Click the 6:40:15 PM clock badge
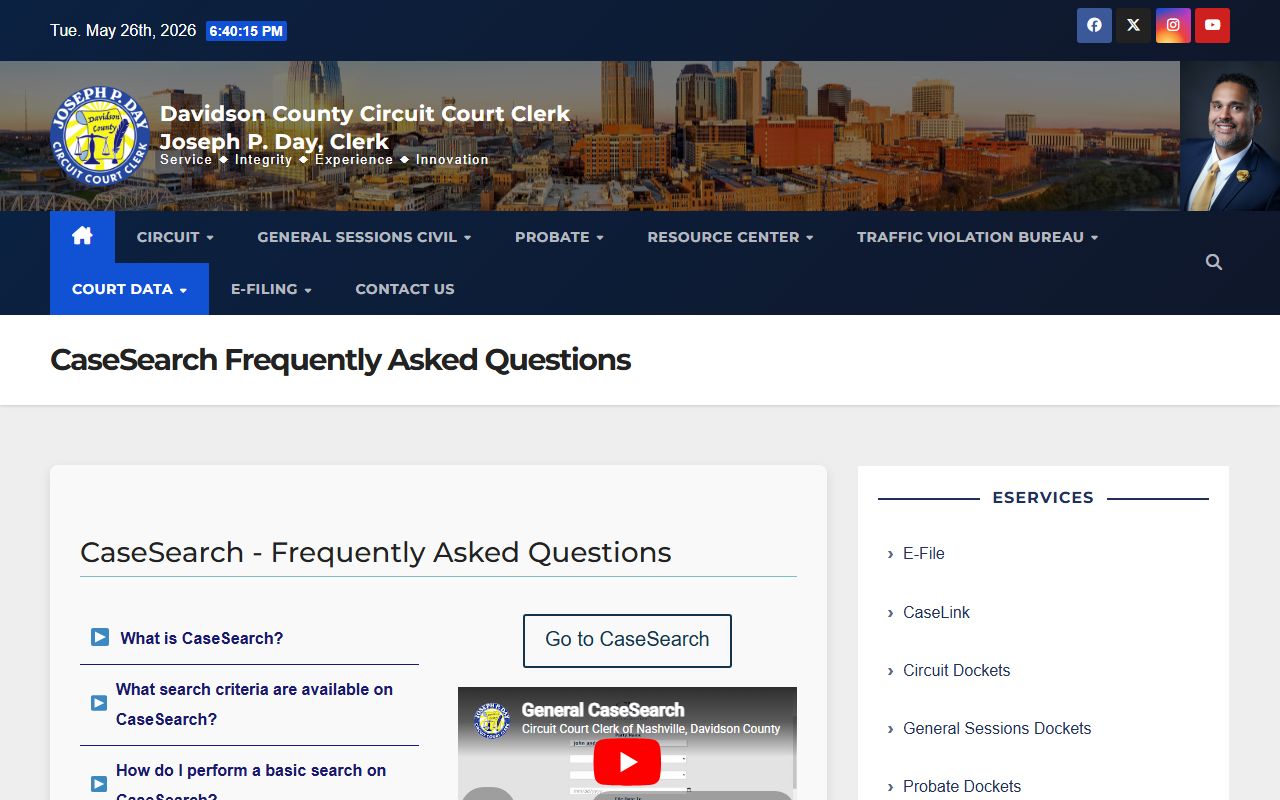Screen dimensions: 1280x800 click(246, 31)
